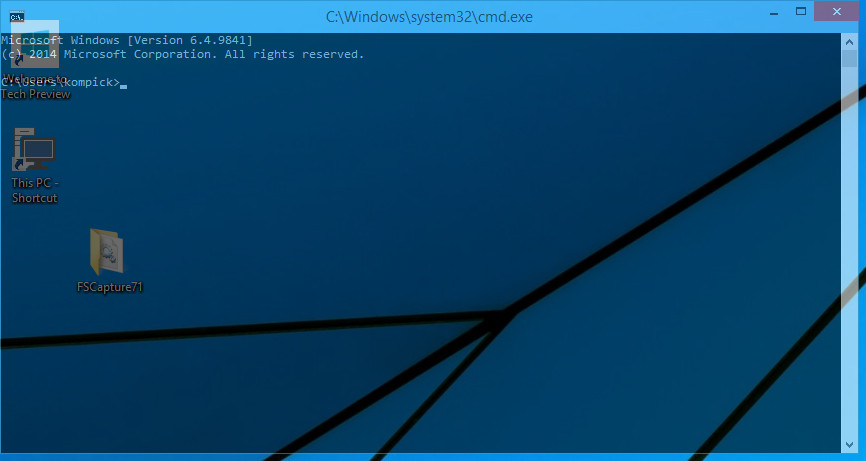The height and width of the screenshot is (461, 866).
Task: Click the scrollbar down arrow
Action: pyautogui.click(x=849, y=445)
